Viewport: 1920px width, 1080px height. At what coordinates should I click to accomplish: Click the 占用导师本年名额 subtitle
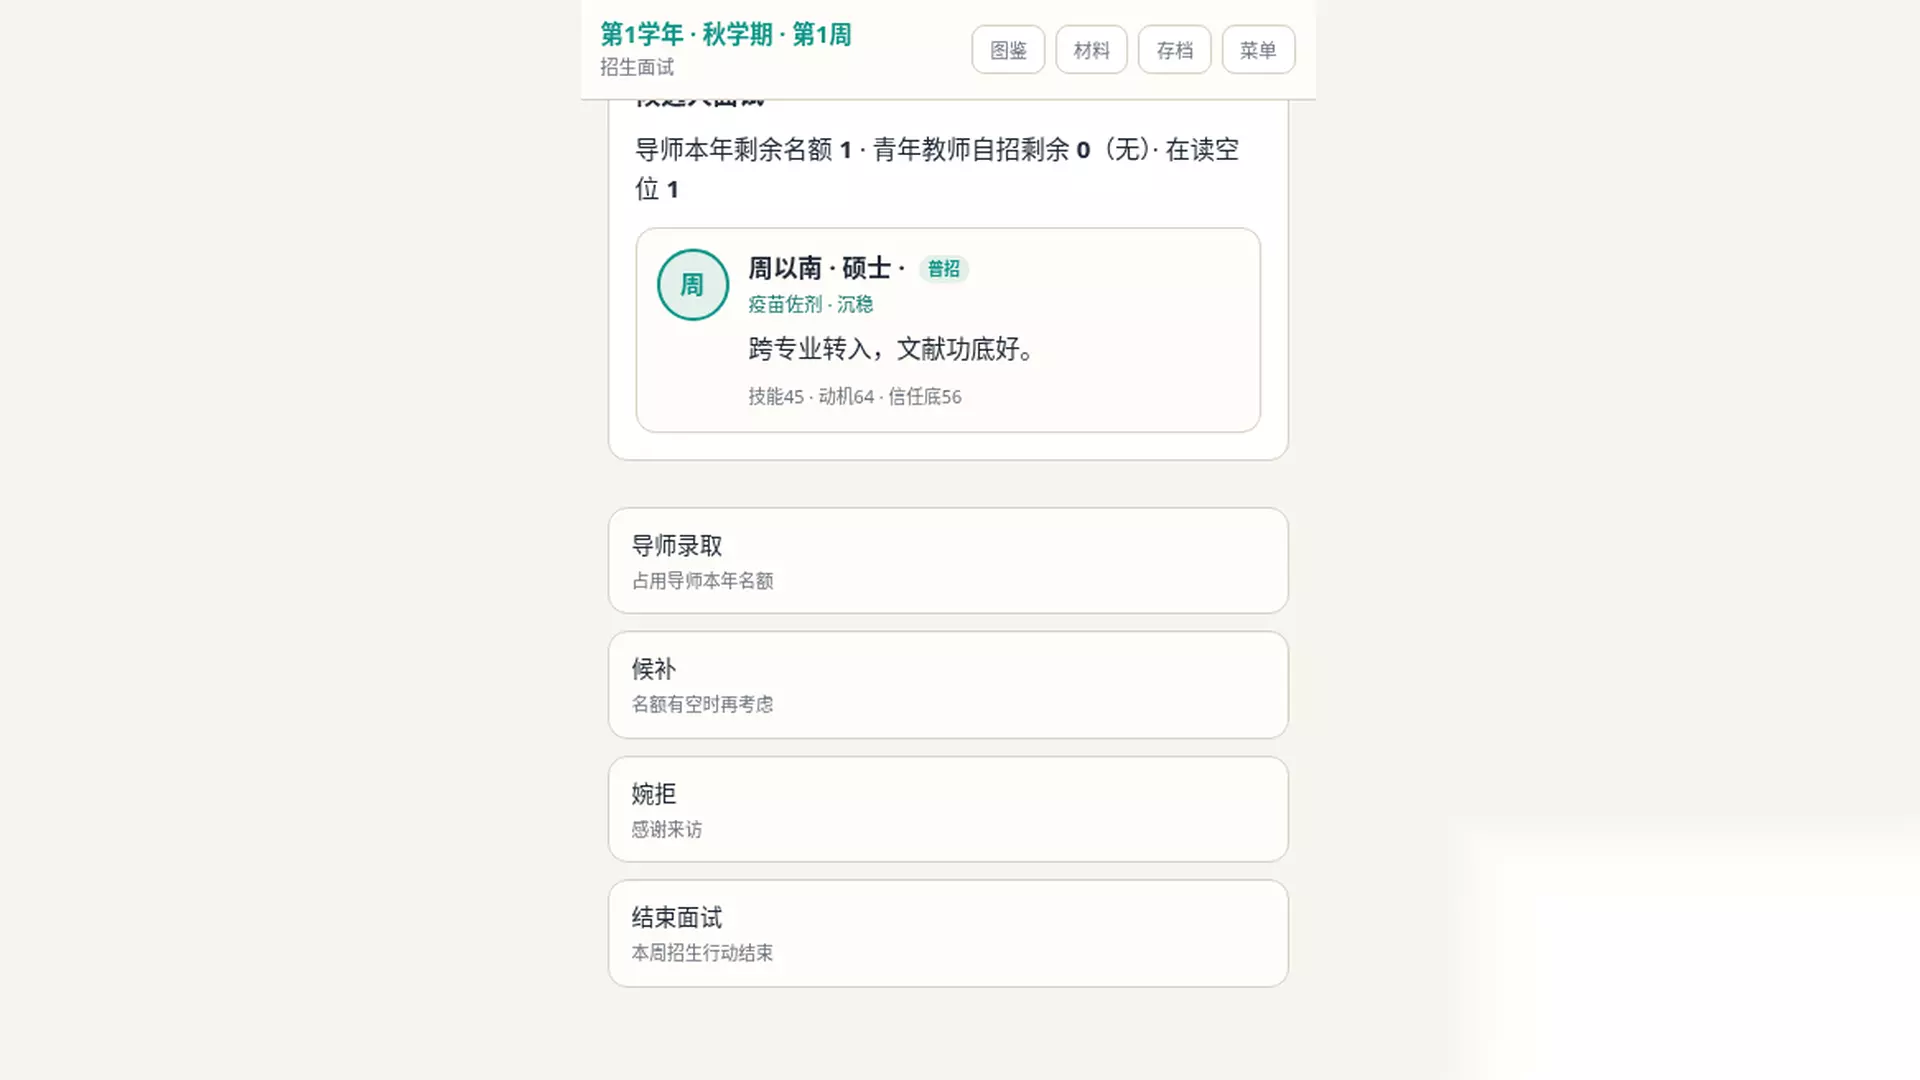tap(702, 581)
